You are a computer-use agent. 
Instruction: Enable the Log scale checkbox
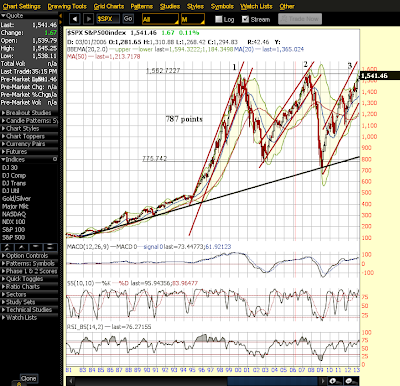point(219,19)
